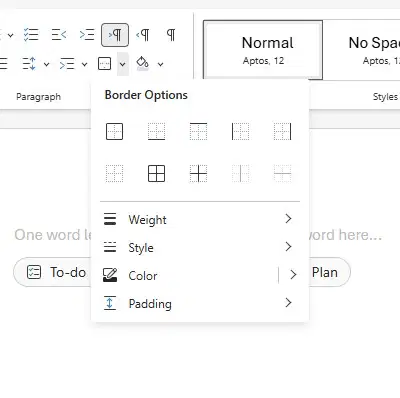
Task: Click the To-do suggestion chip
Action: [53, 272]
